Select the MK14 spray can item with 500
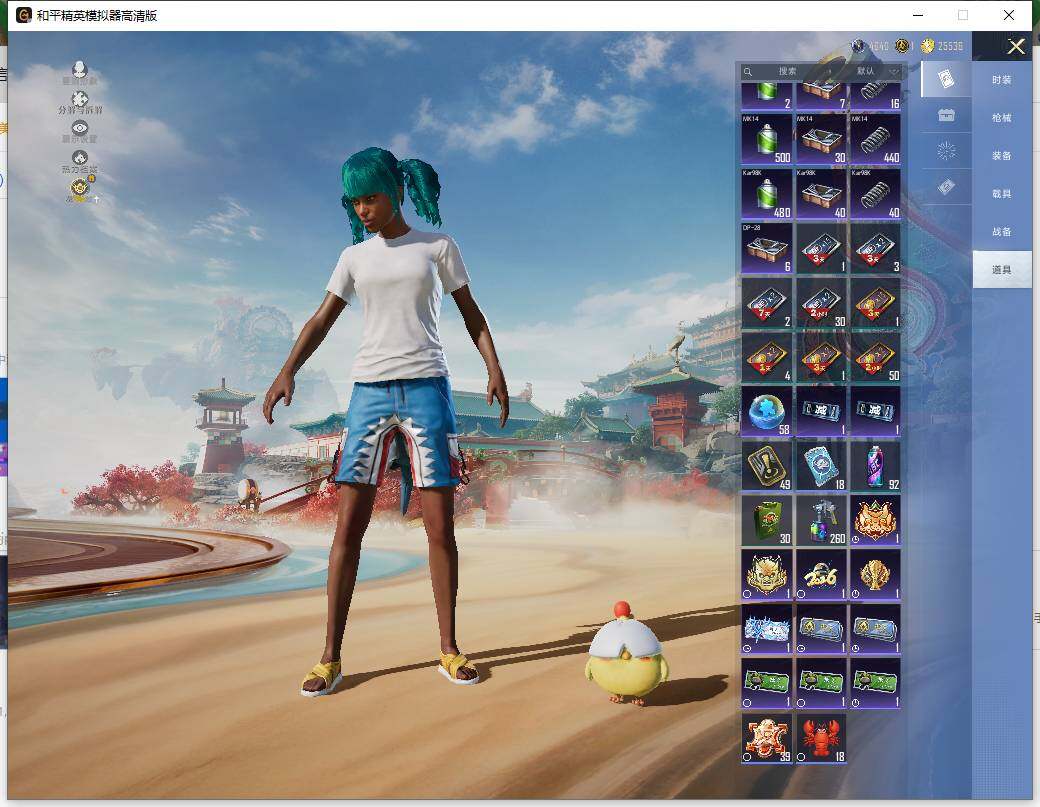This screenshot has height=807, width=1040. pos(766,138)
